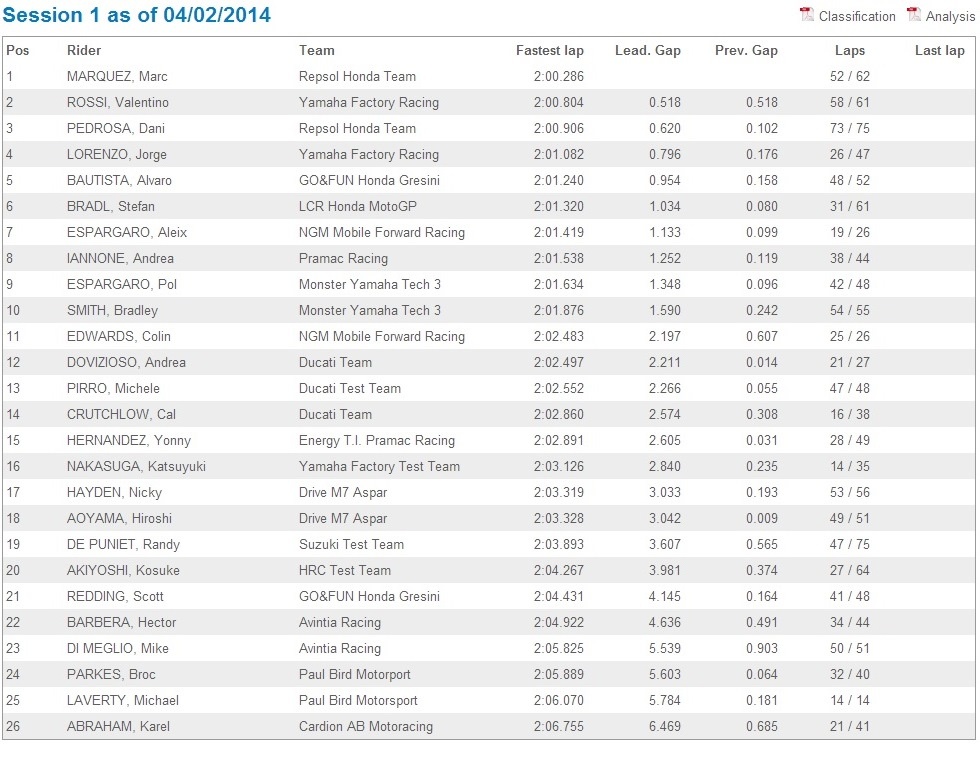Image resolution: width=980 pixels, height=768 pixels.
Task: Select the ROSSI, Valentino rider name
Action: (118, 102)
